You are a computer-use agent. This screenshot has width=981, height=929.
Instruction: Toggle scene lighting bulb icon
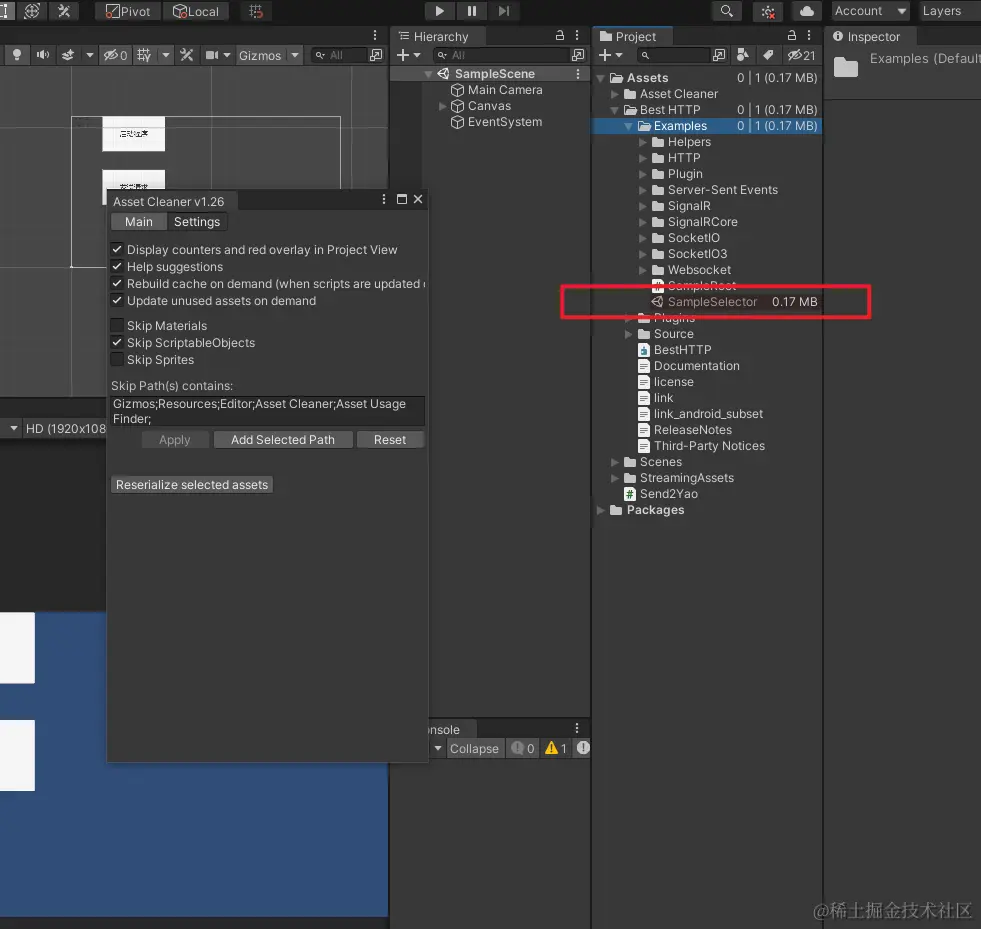tap(17, 55)
